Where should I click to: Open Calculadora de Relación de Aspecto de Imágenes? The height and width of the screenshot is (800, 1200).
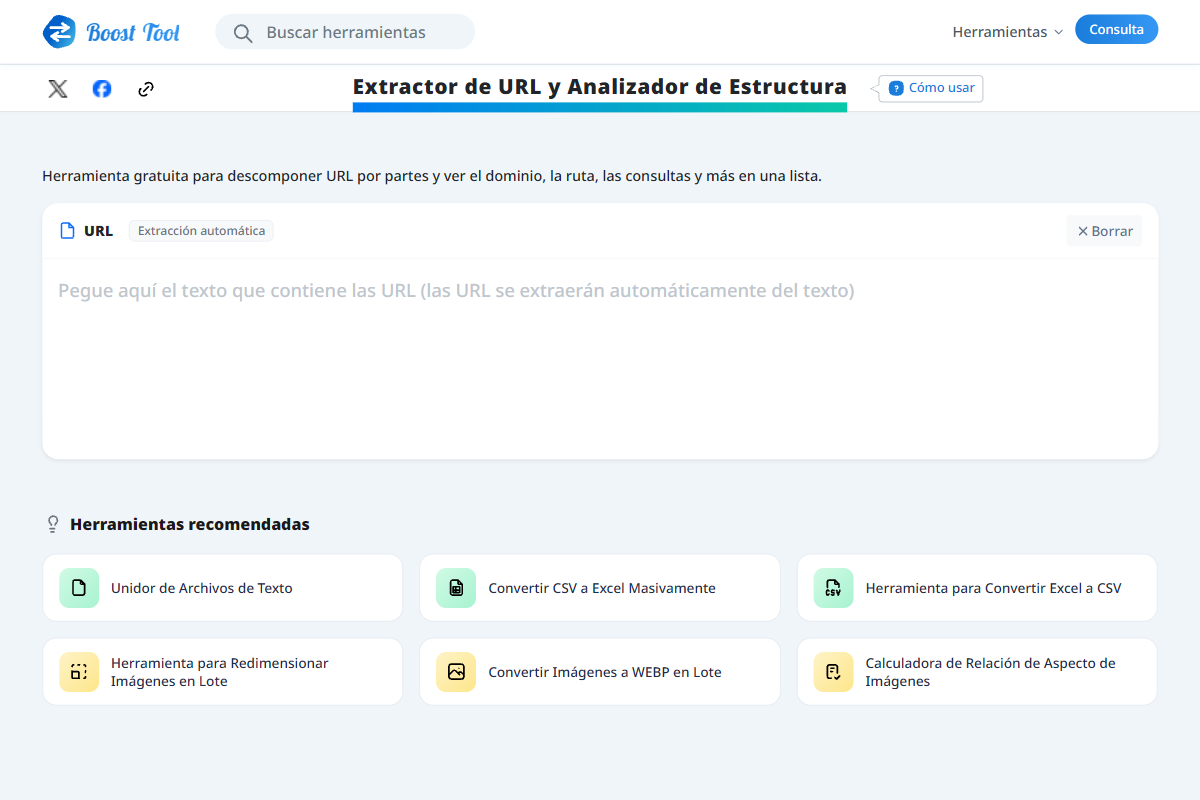977,672
